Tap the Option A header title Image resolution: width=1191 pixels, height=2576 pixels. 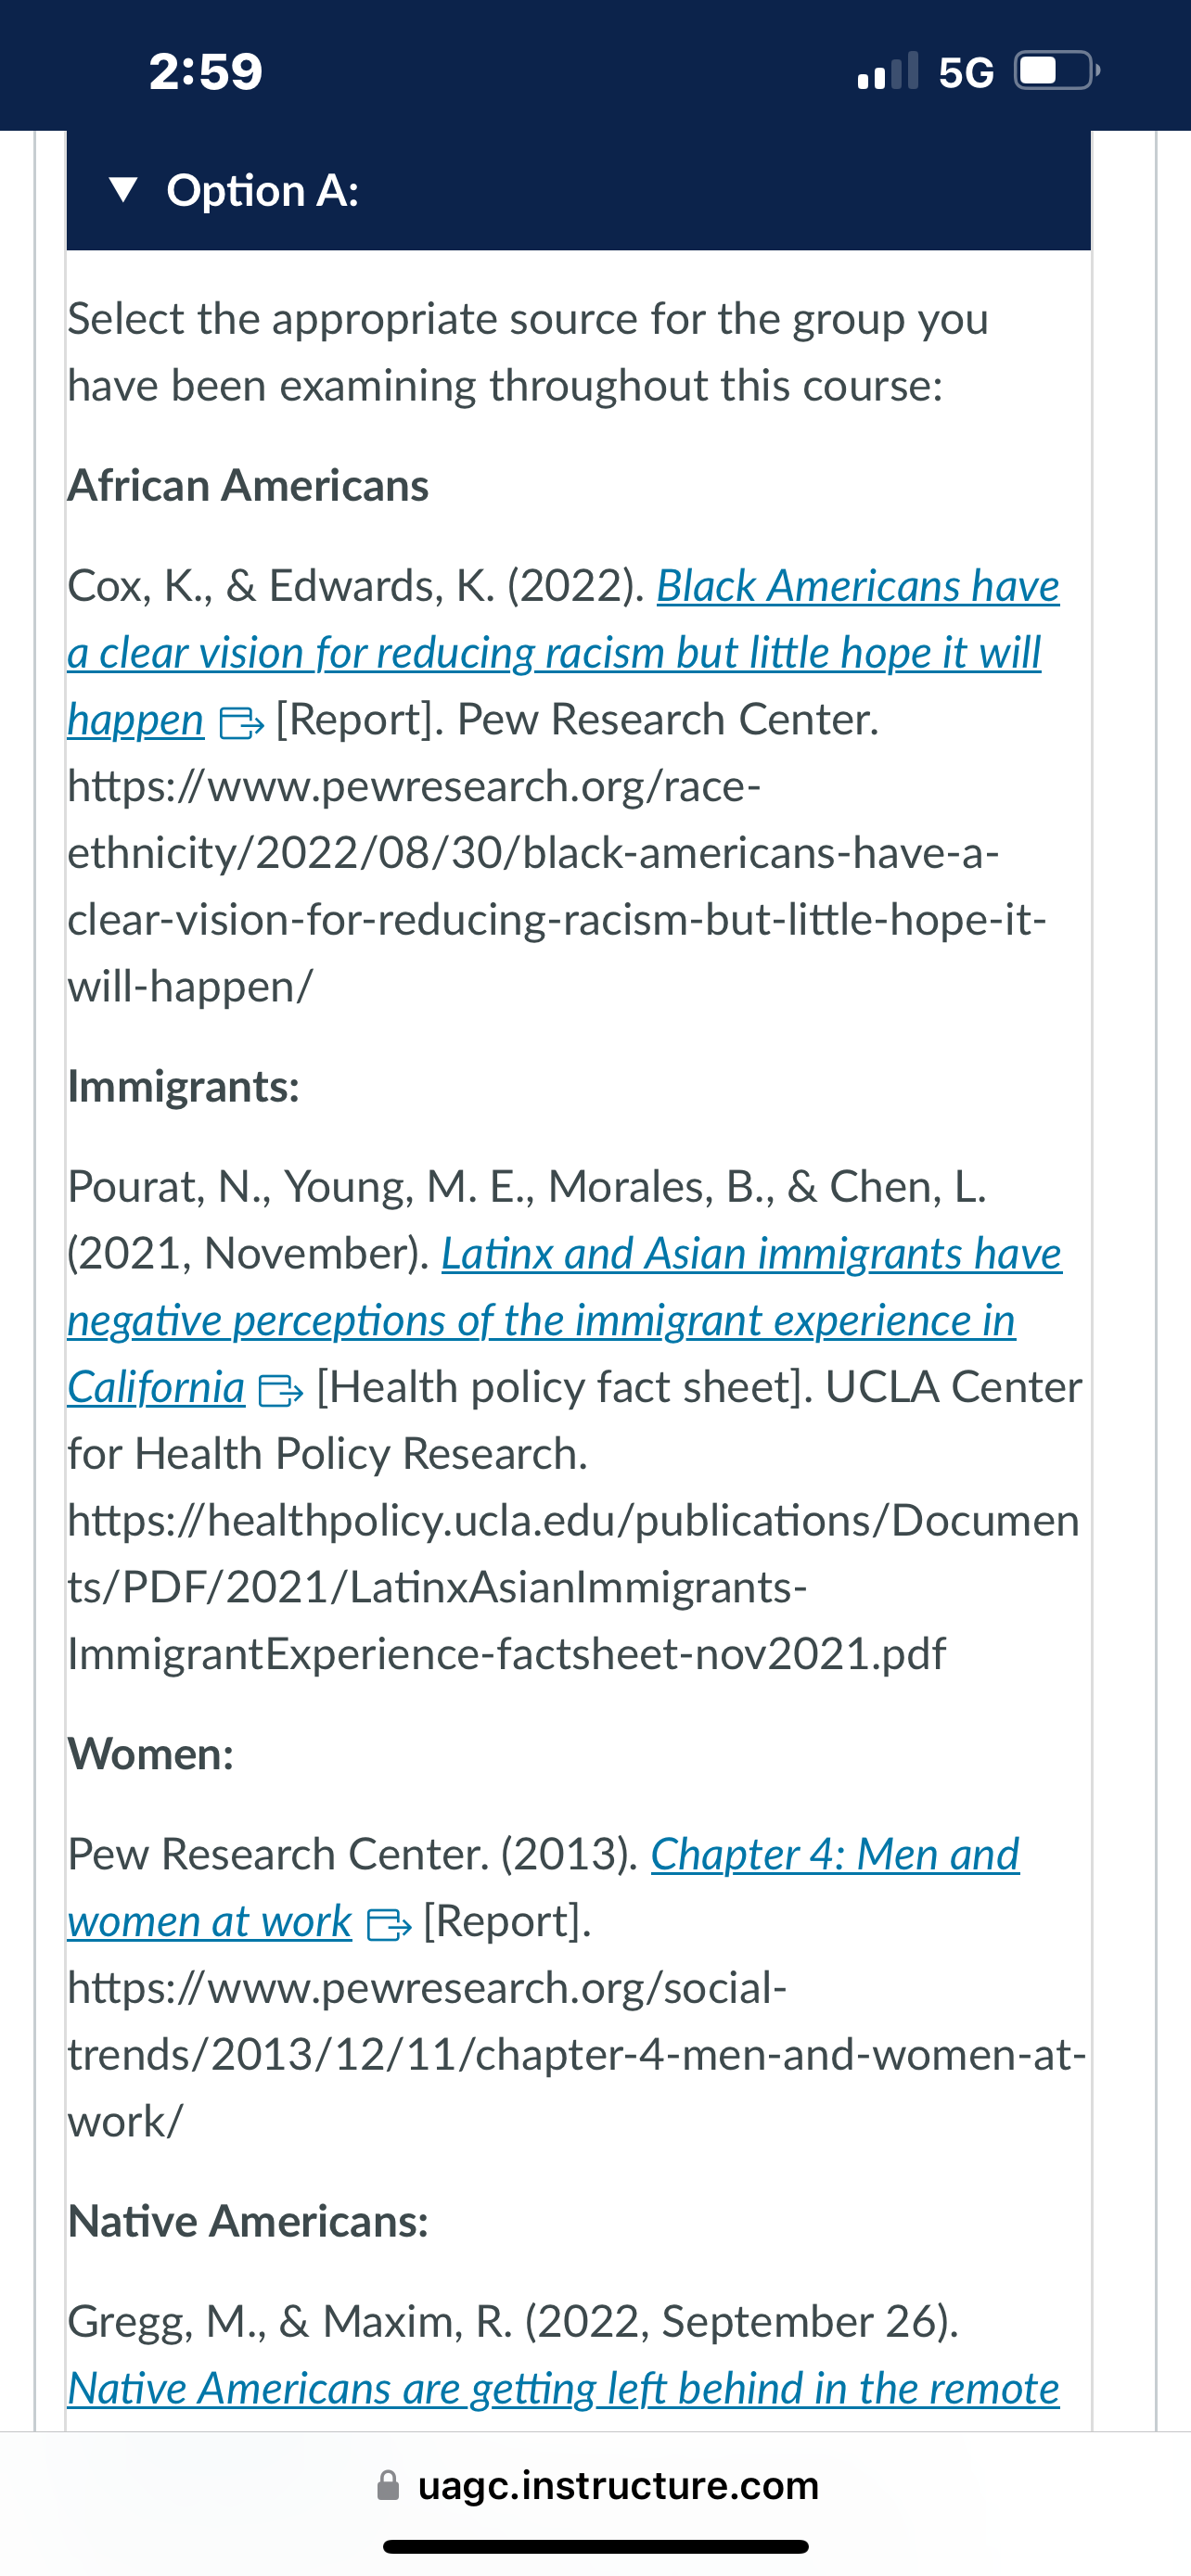[x=262, y=190]
